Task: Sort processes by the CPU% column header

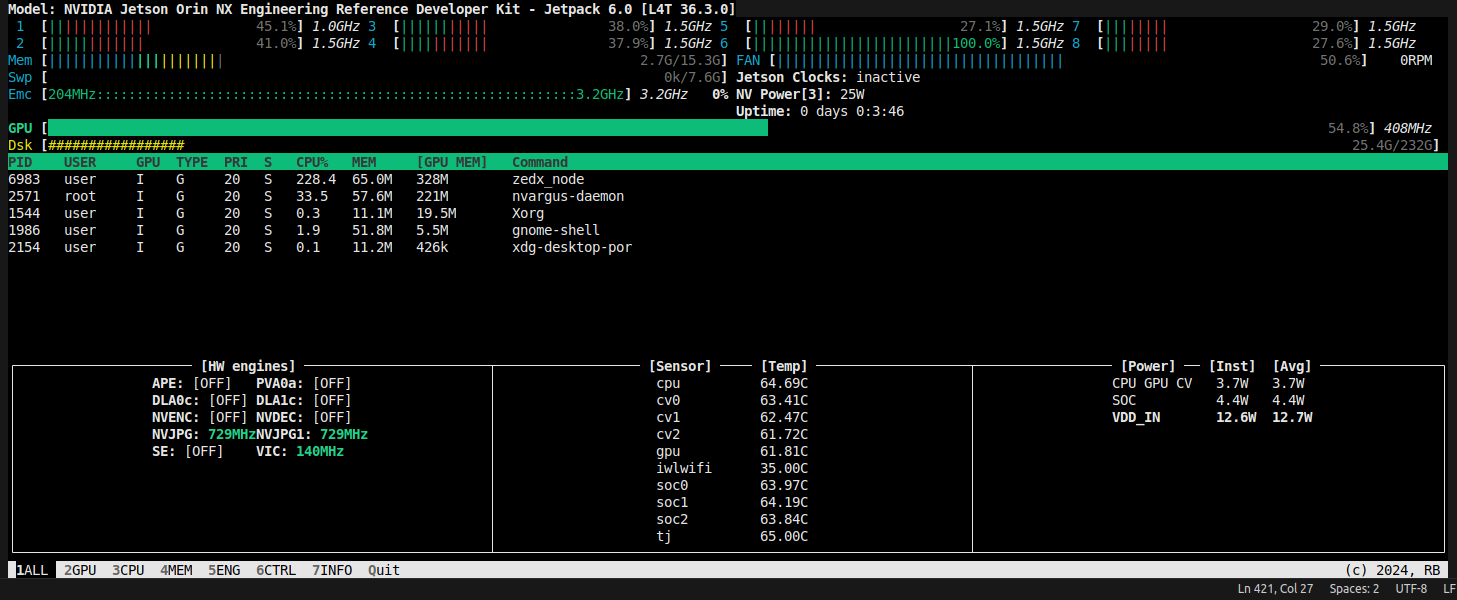Action: point(312,162)
